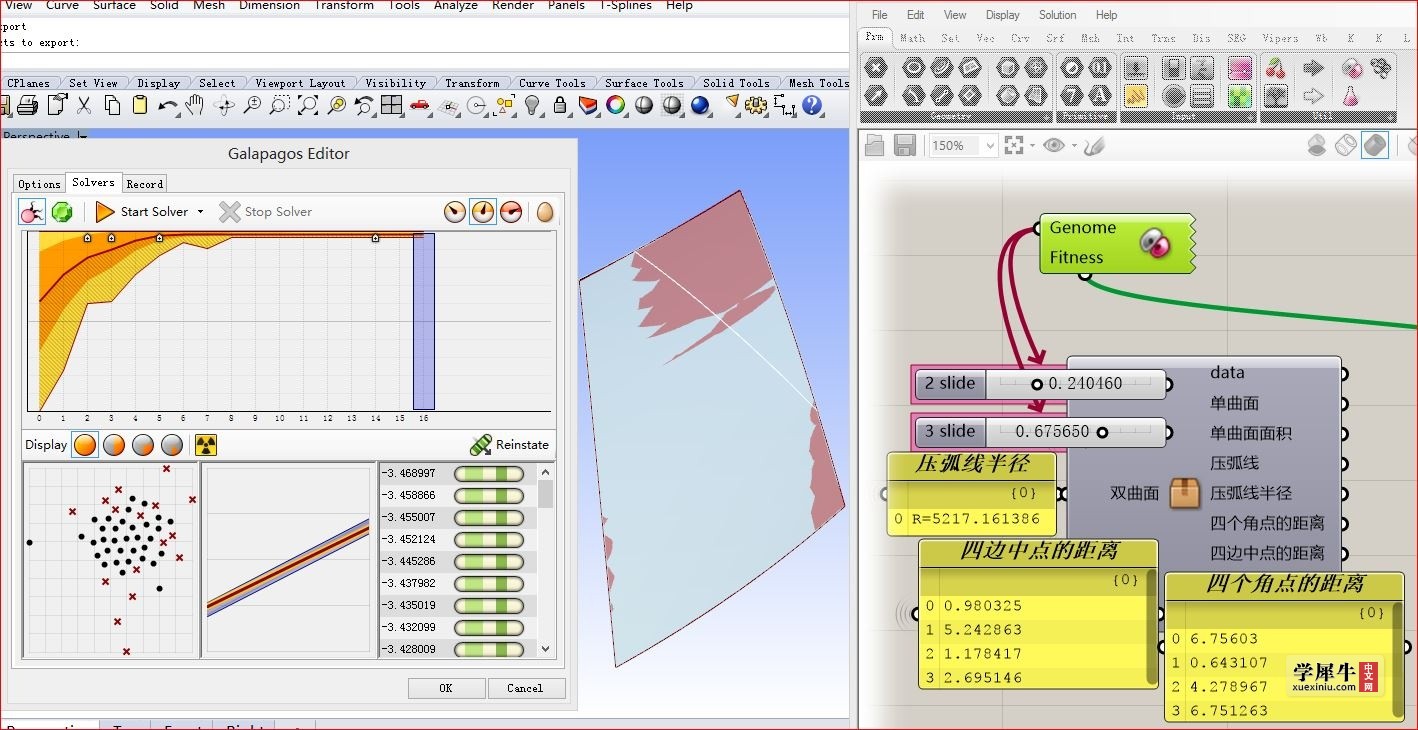This screenshot has width=1418, height=730.
Task: Click the Paste clipboard icon
Action: pyautogui.click(x=140, y=105)
